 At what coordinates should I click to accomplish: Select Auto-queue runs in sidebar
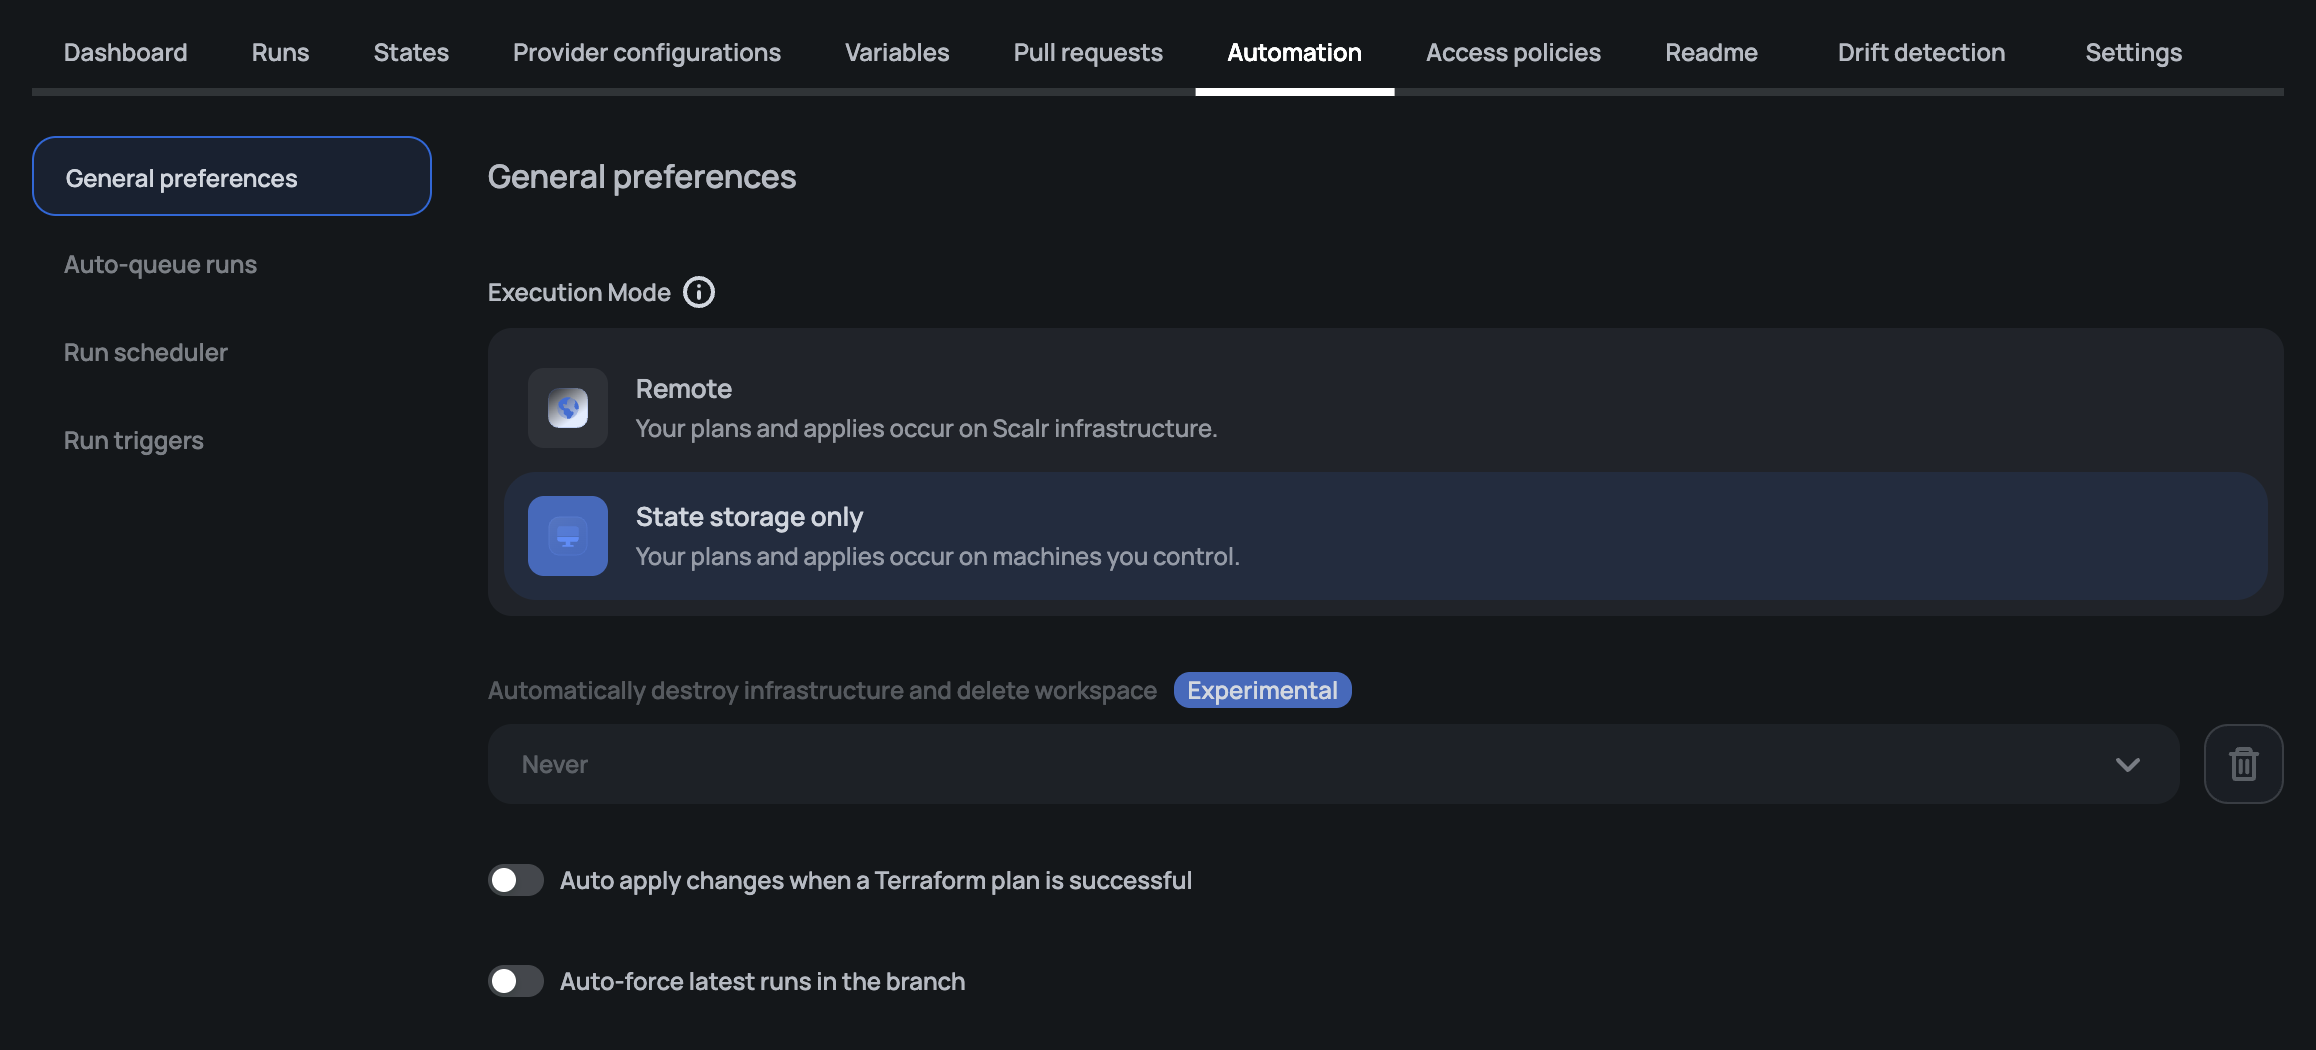point(160,264)
